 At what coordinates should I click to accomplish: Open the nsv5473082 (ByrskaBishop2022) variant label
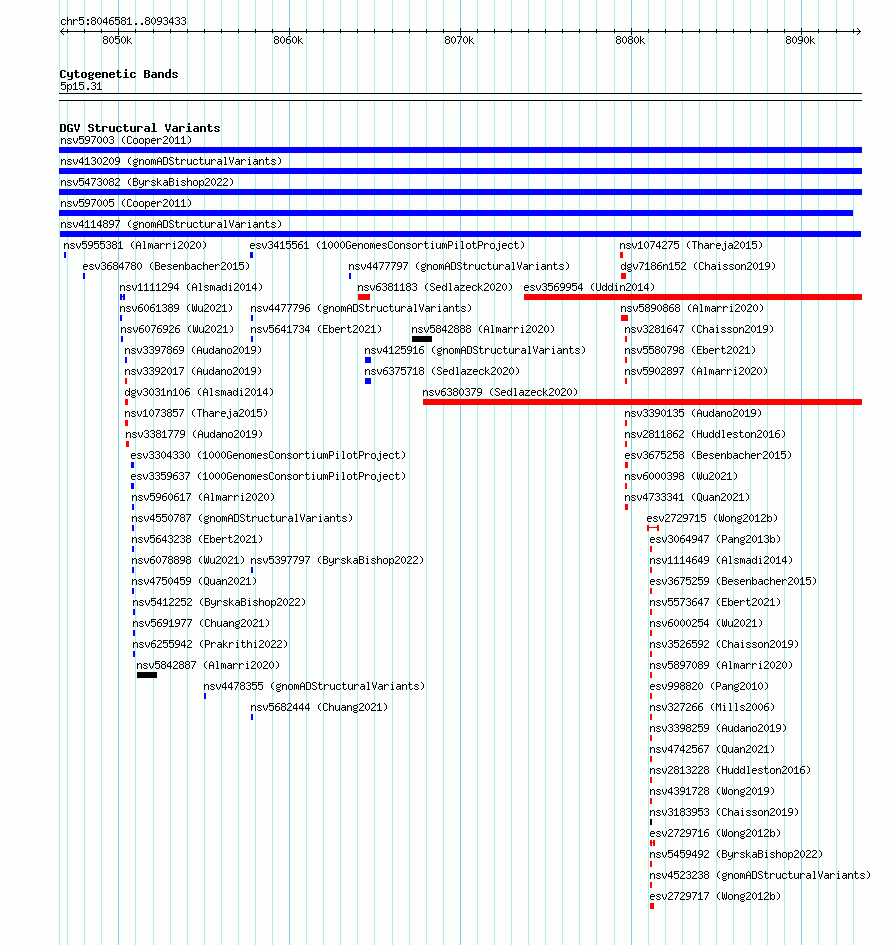point(147,183)
